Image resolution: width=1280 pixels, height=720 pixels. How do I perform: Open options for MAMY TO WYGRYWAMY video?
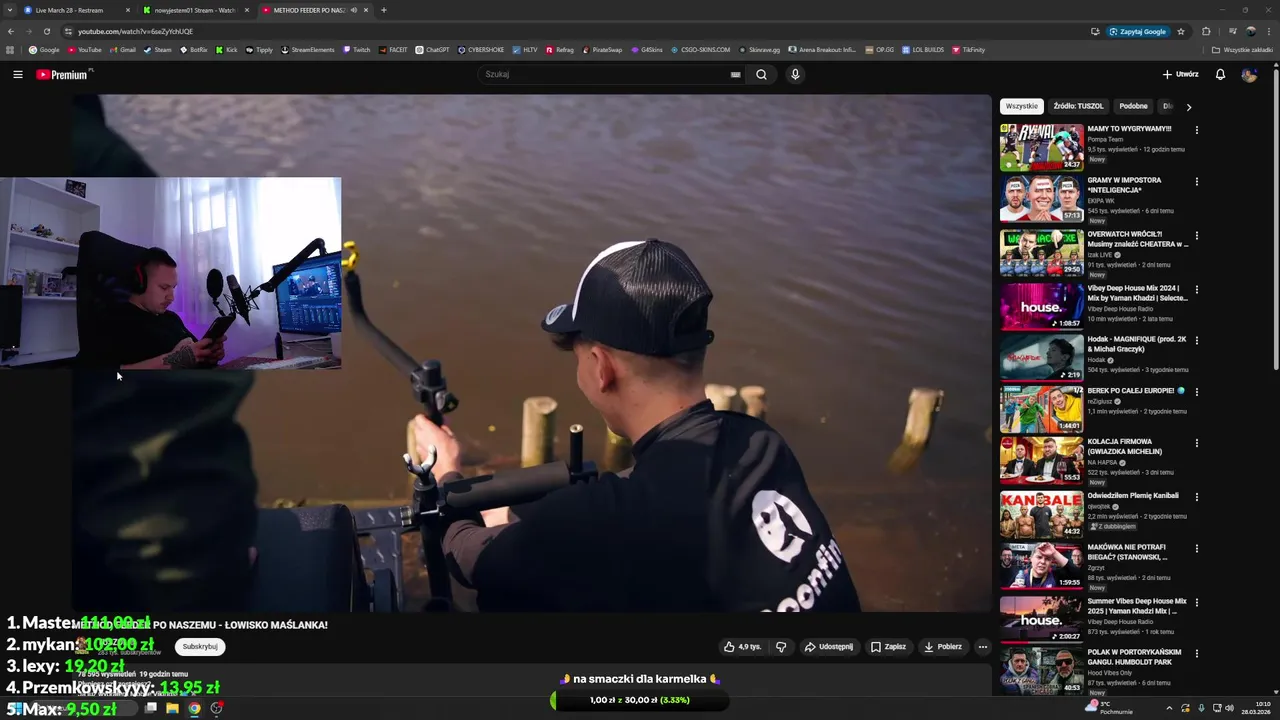point(1196,129)
